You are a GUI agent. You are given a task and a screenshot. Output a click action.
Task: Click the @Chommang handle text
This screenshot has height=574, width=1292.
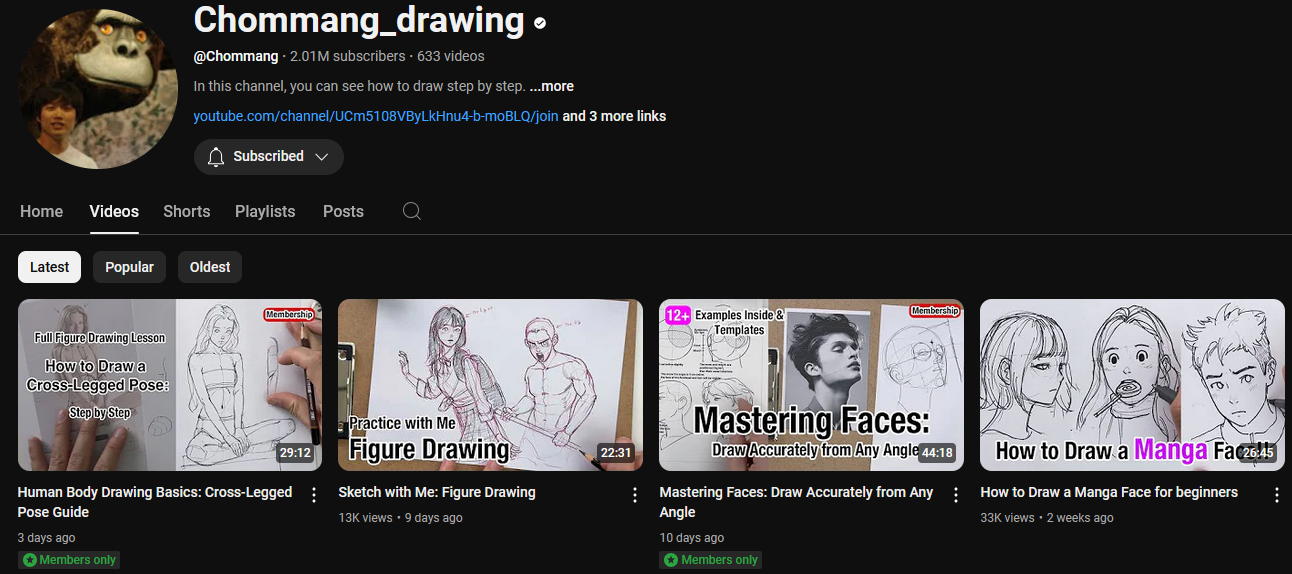tap(236, 56)
